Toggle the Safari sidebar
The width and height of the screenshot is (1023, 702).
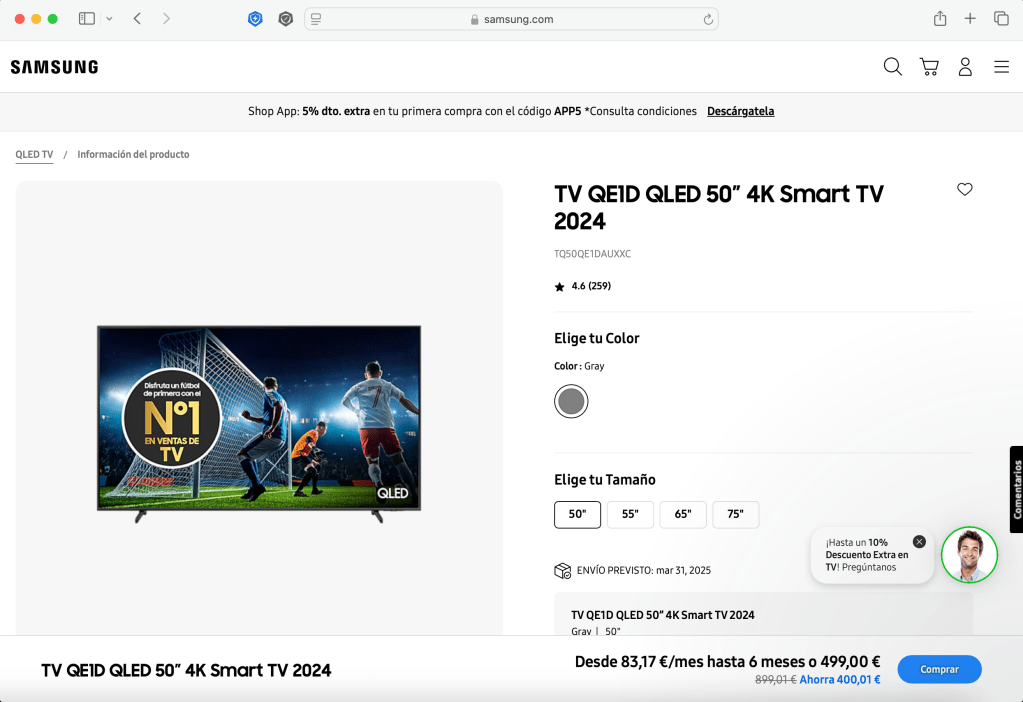pyautogui.click(x=87, y=19)
